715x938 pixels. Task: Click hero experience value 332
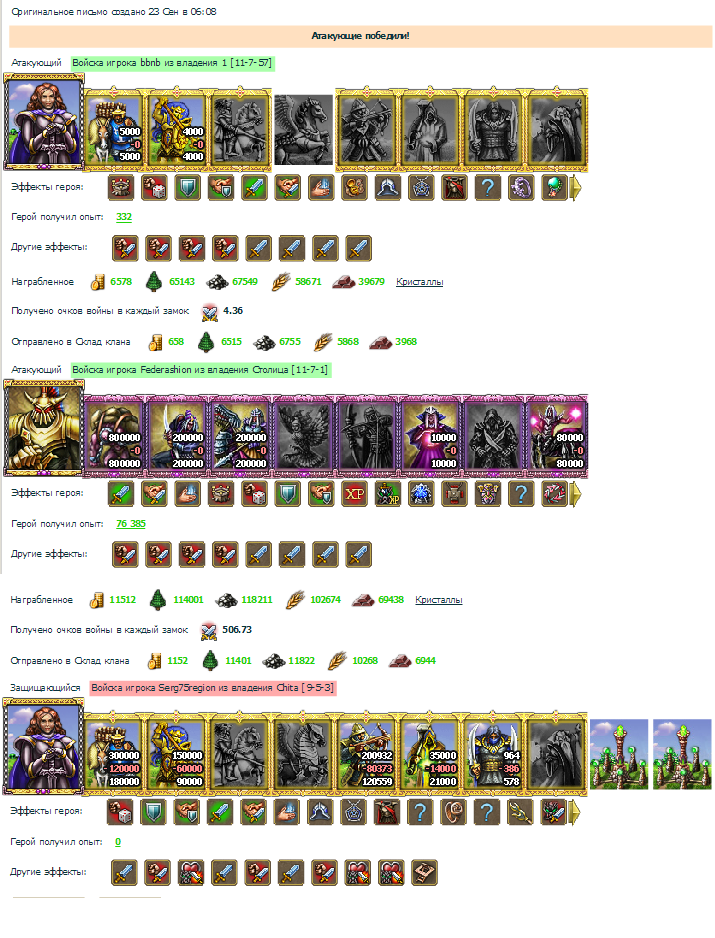(x=124, y=217)
